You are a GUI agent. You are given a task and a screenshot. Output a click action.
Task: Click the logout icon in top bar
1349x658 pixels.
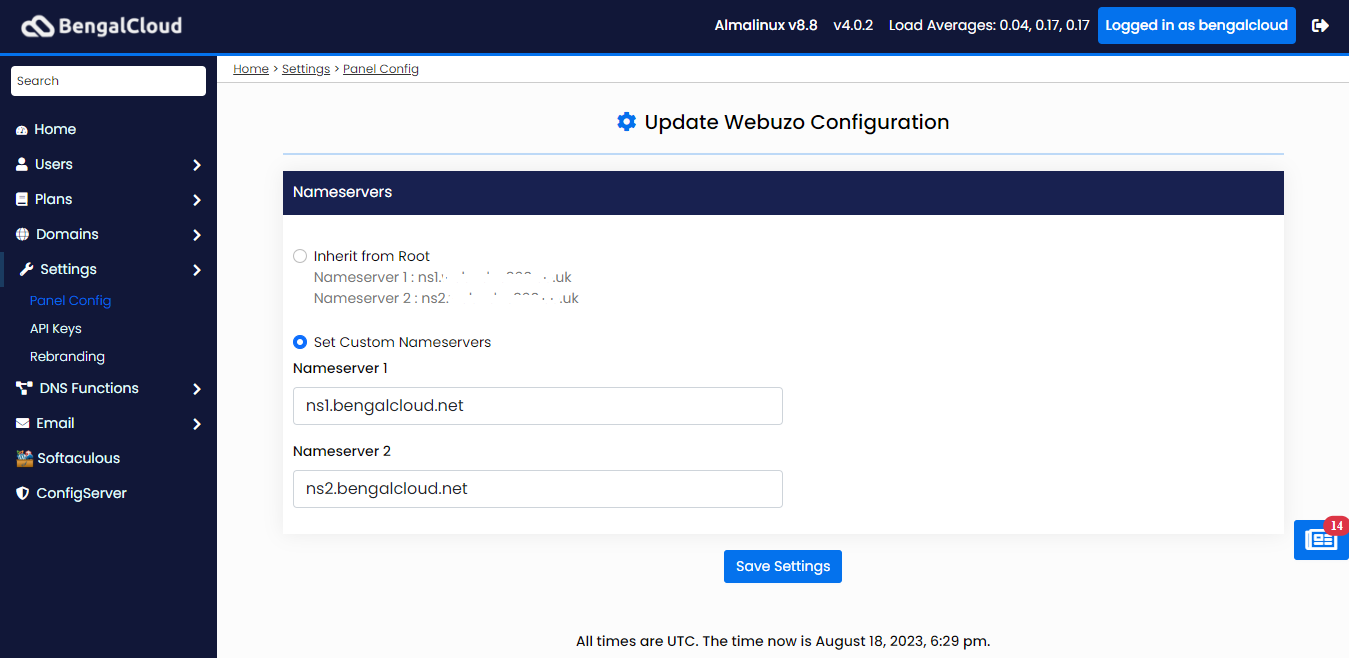(1322, 25)
